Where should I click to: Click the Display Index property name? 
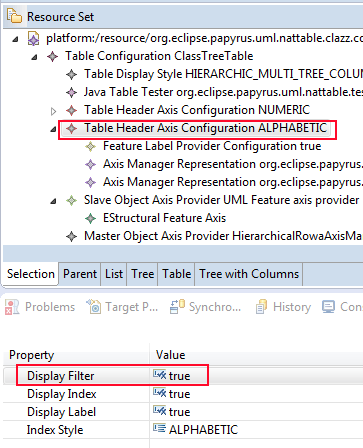[62, 394]
